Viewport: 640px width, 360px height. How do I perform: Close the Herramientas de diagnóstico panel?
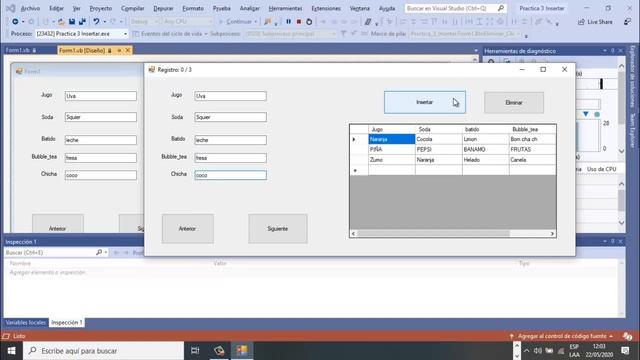click(x=621, y=51)
